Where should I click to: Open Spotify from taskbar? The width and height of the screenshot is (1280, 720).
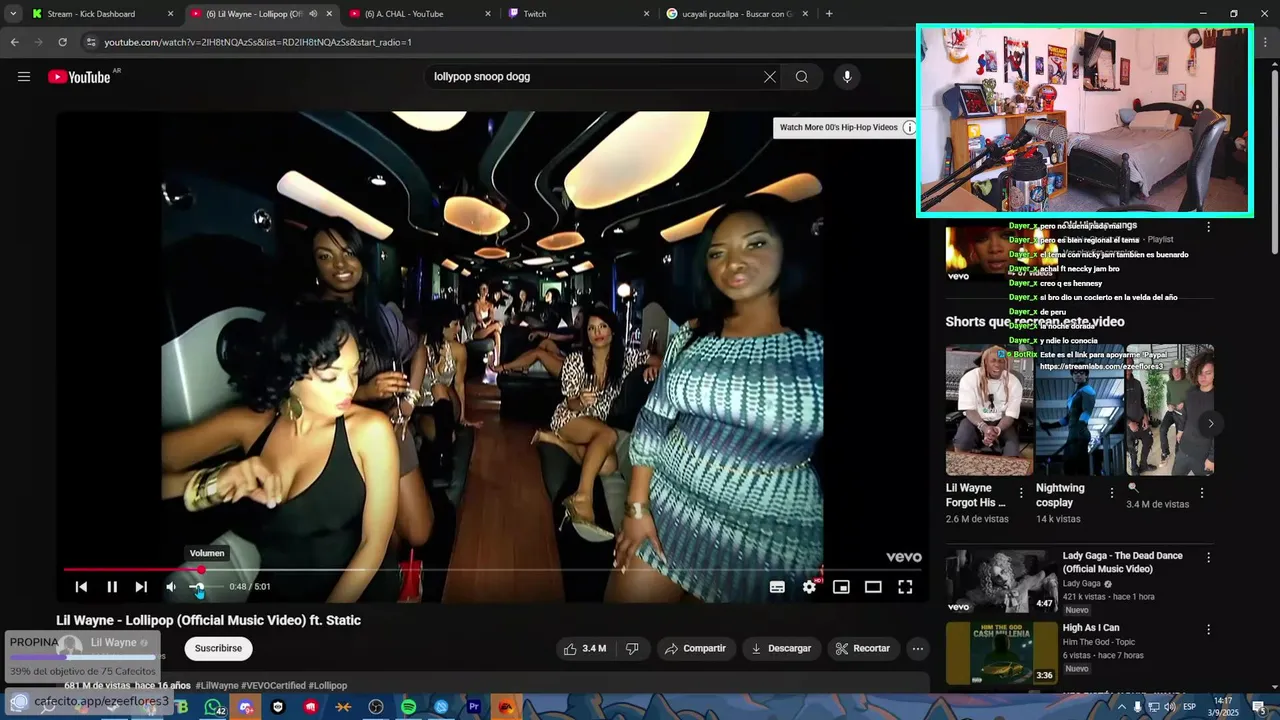tap(409, 707)
